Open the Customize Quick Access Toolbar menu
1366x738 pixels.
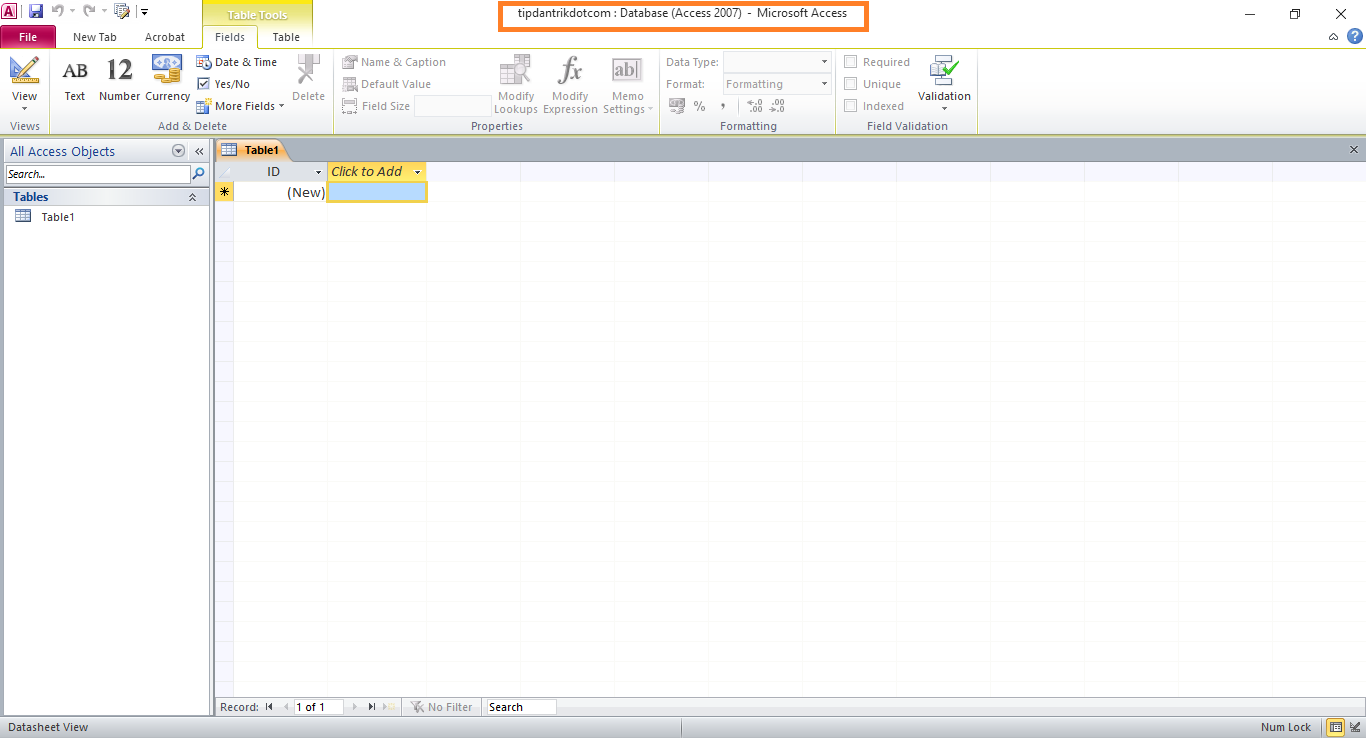[144, 12]
